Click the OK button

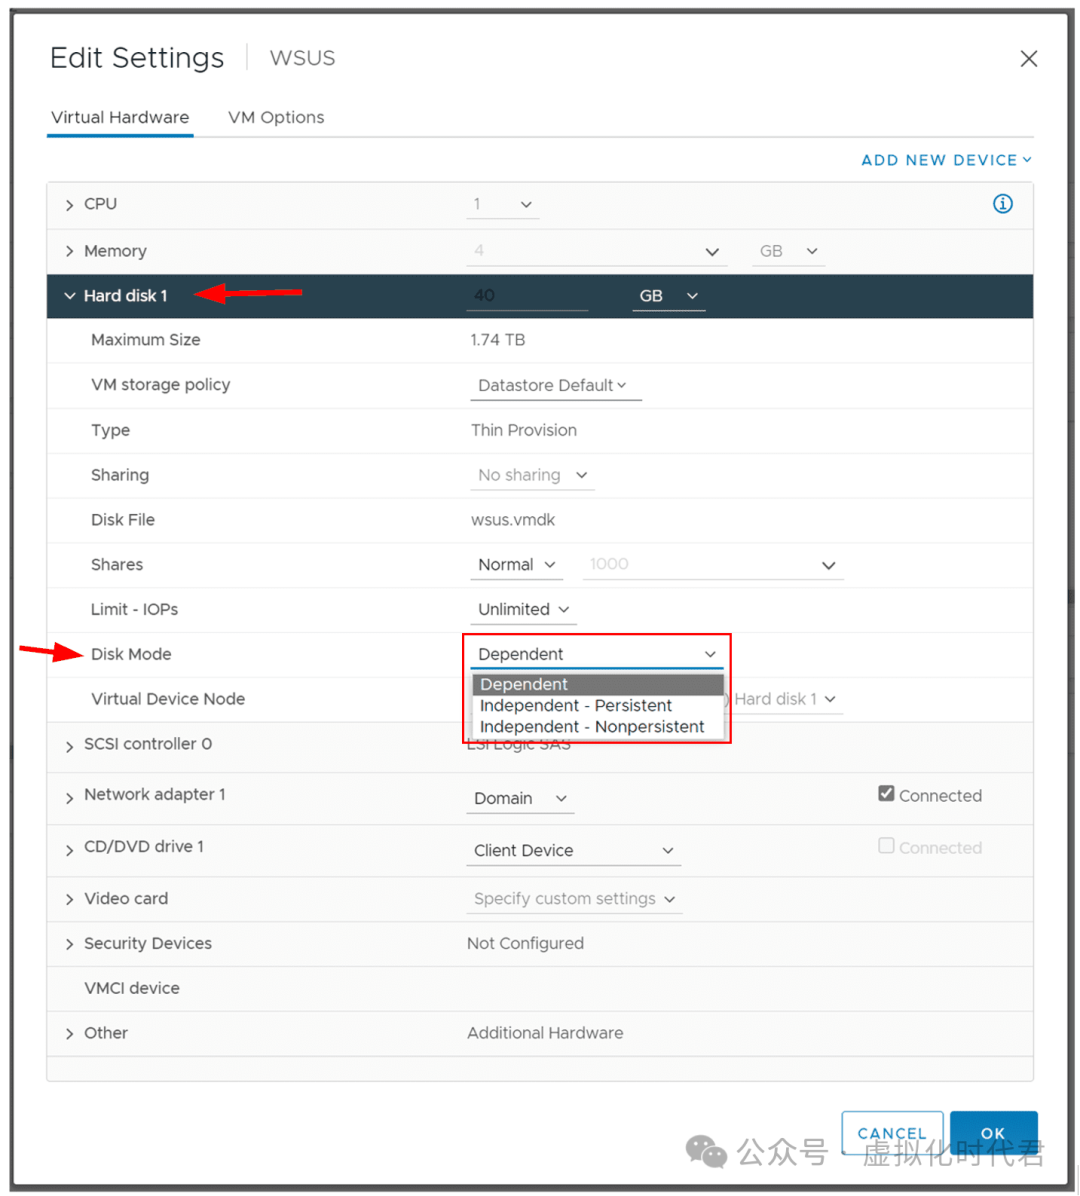tap(993, 1133)
